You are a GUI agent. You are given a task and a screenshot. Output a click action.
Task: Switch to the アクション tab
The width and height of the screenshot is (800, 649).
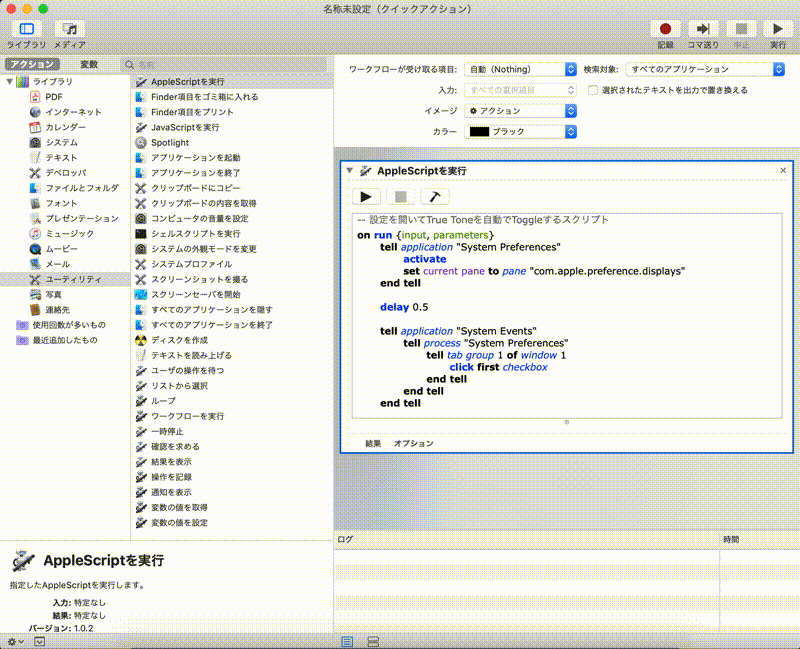32,64
